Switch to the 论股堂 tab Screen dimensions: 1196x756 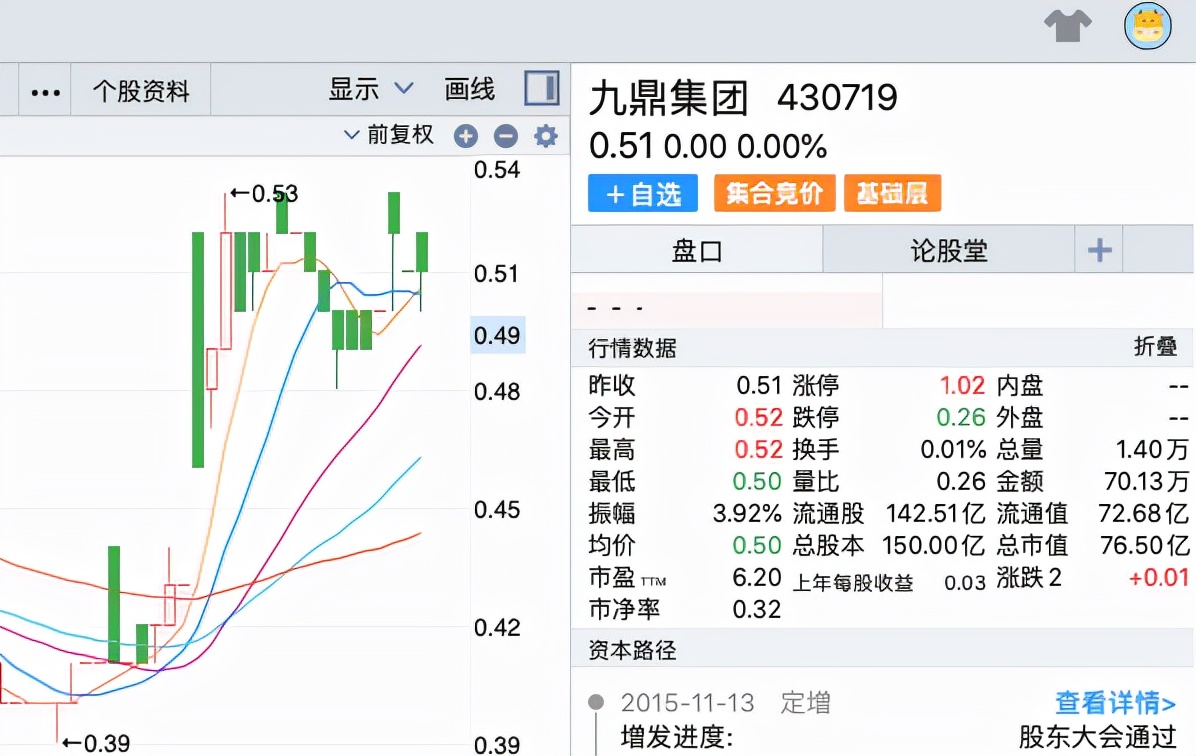click(x=949, y=250)
